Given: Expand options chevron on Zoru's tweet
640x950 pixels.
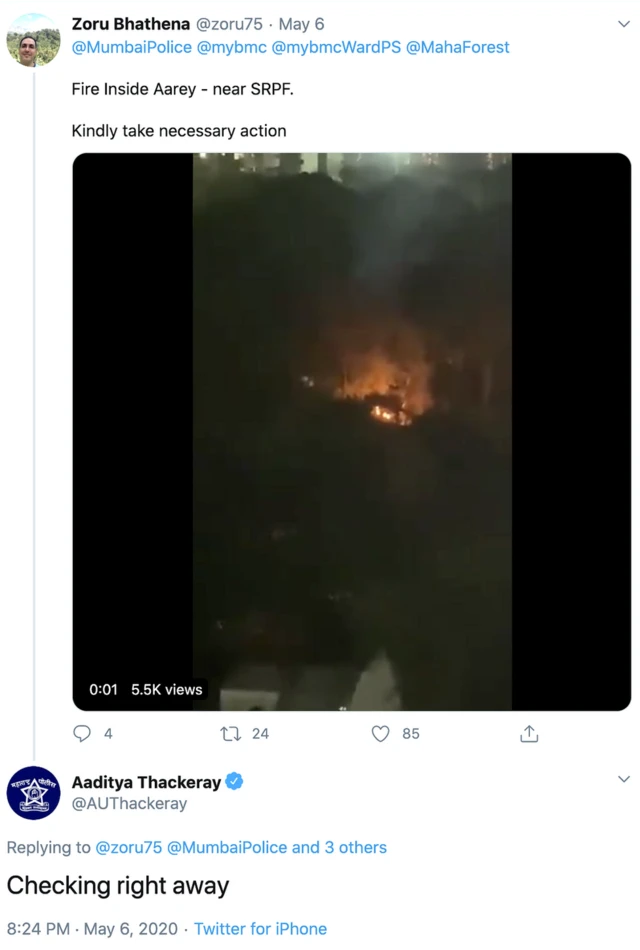Looking at the screenshot, I should click(624, 24).
